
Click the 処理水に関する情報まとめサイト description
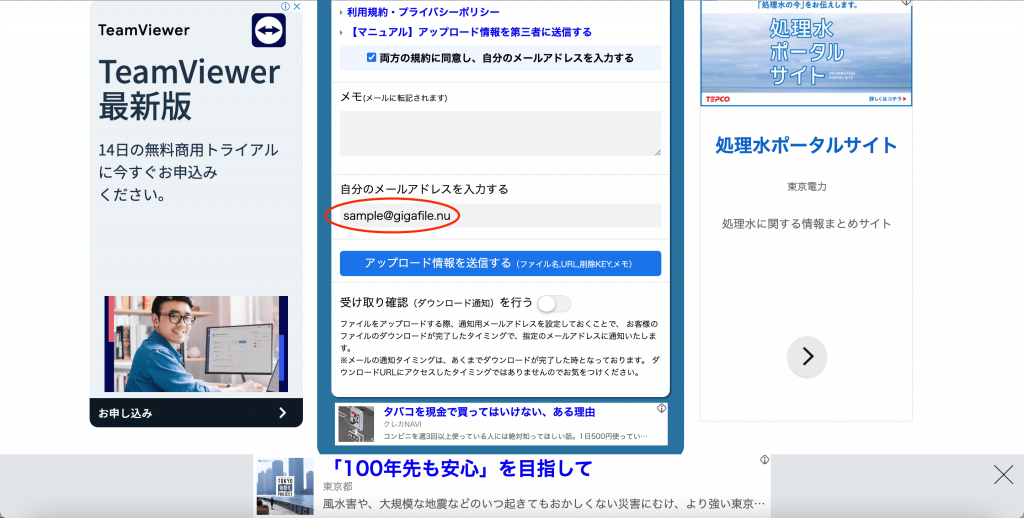click(x=806, y=223)
